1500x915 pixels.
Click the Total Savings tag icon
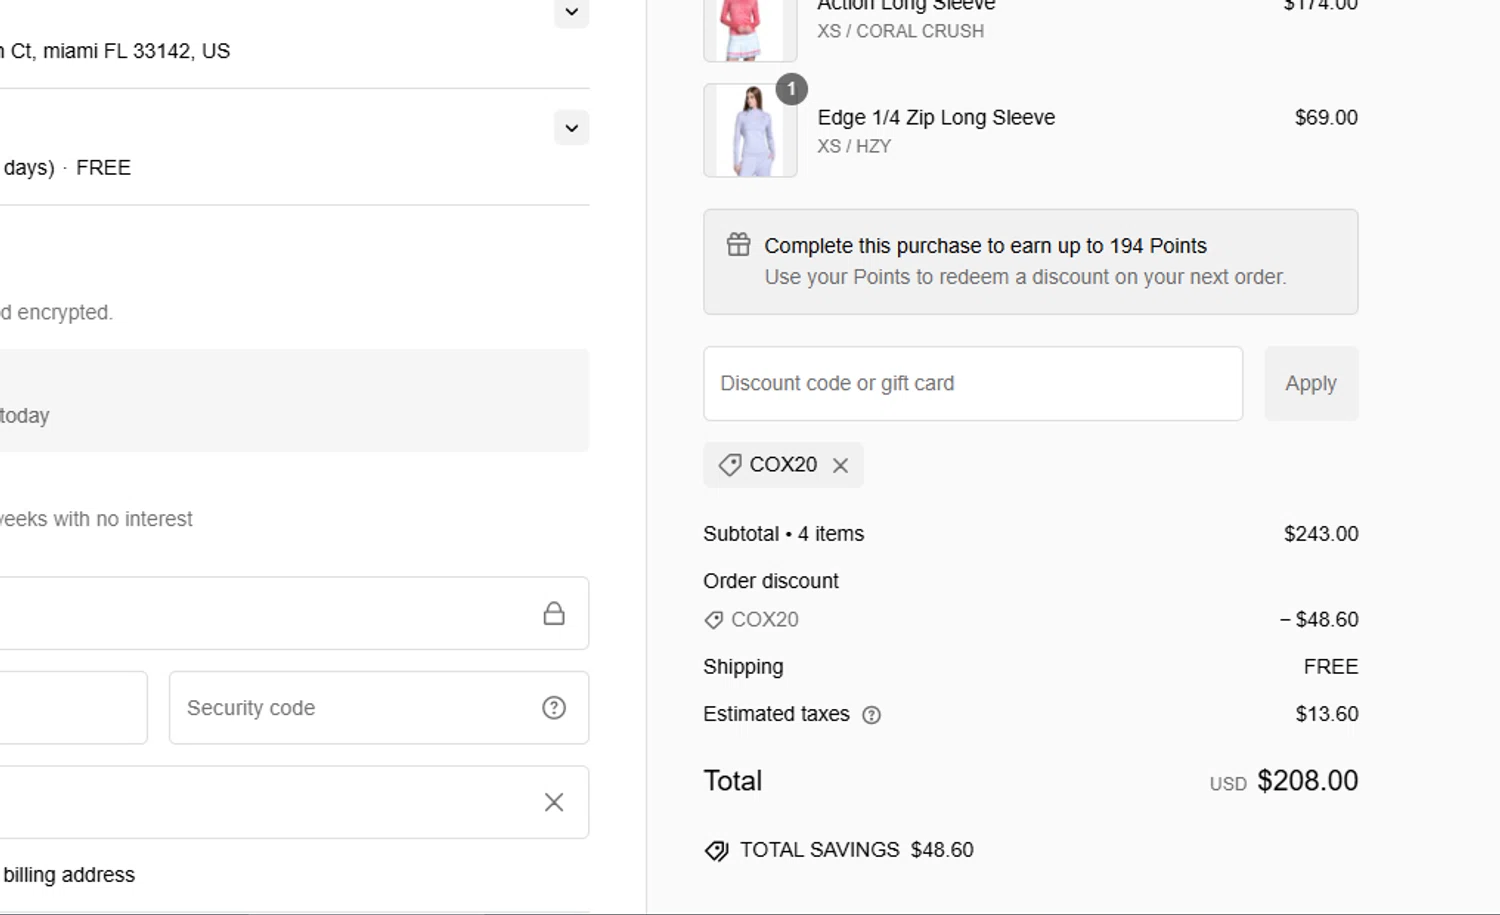(x=716, y=851)
